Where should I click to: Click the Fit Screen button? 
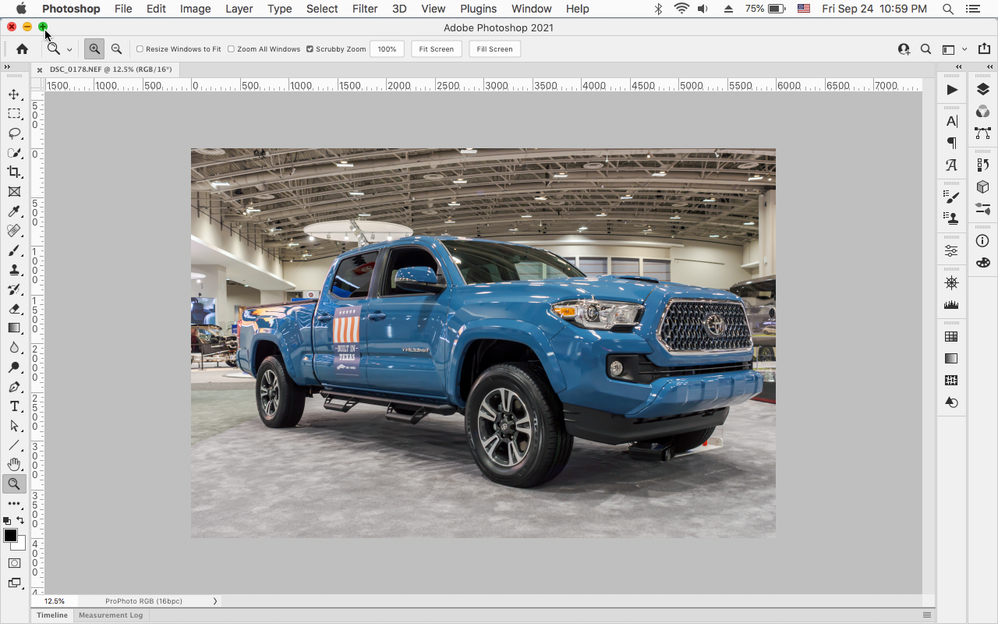tap(436, 49)
